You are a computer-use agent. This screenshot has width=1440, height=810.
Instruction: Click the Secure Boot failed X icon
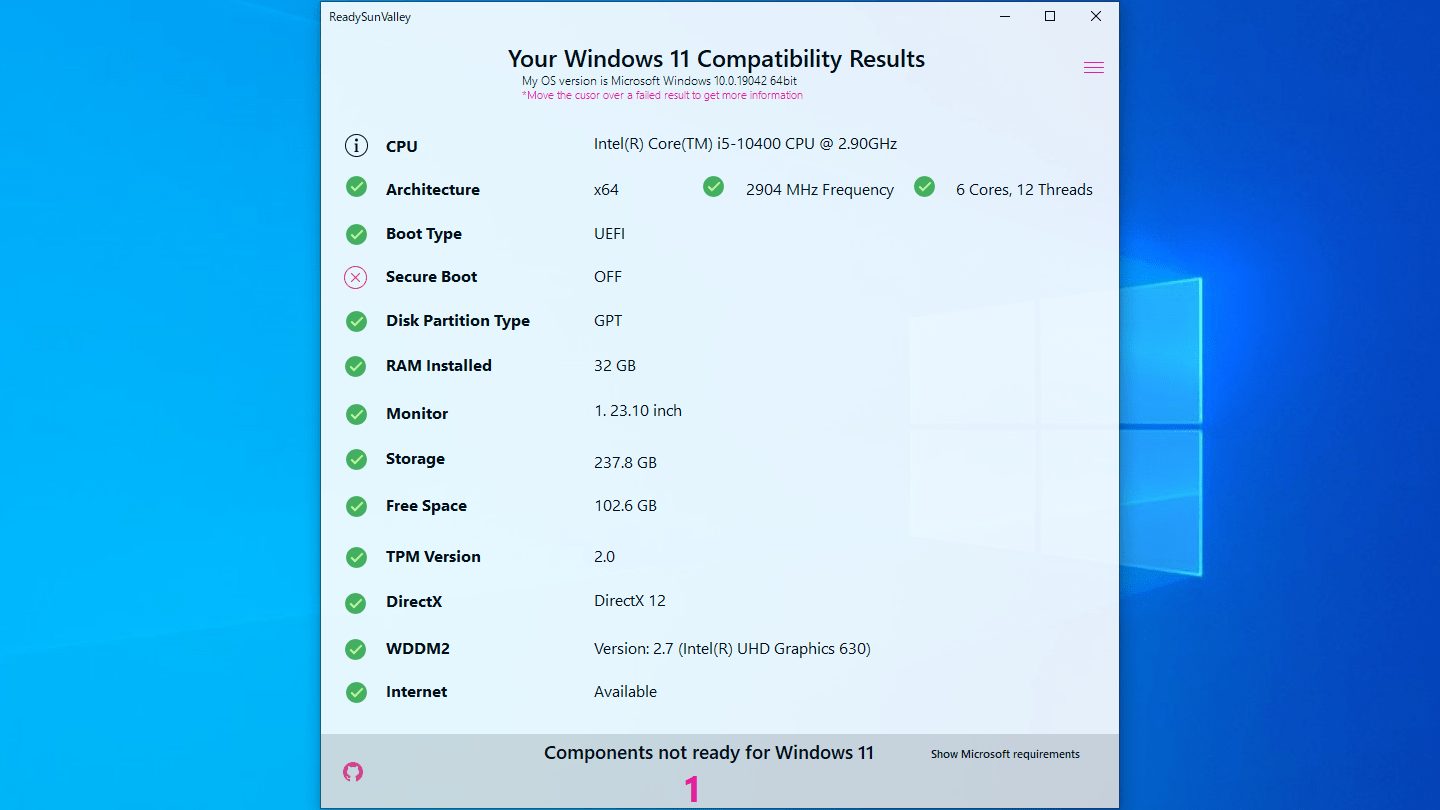pos(356,277)
